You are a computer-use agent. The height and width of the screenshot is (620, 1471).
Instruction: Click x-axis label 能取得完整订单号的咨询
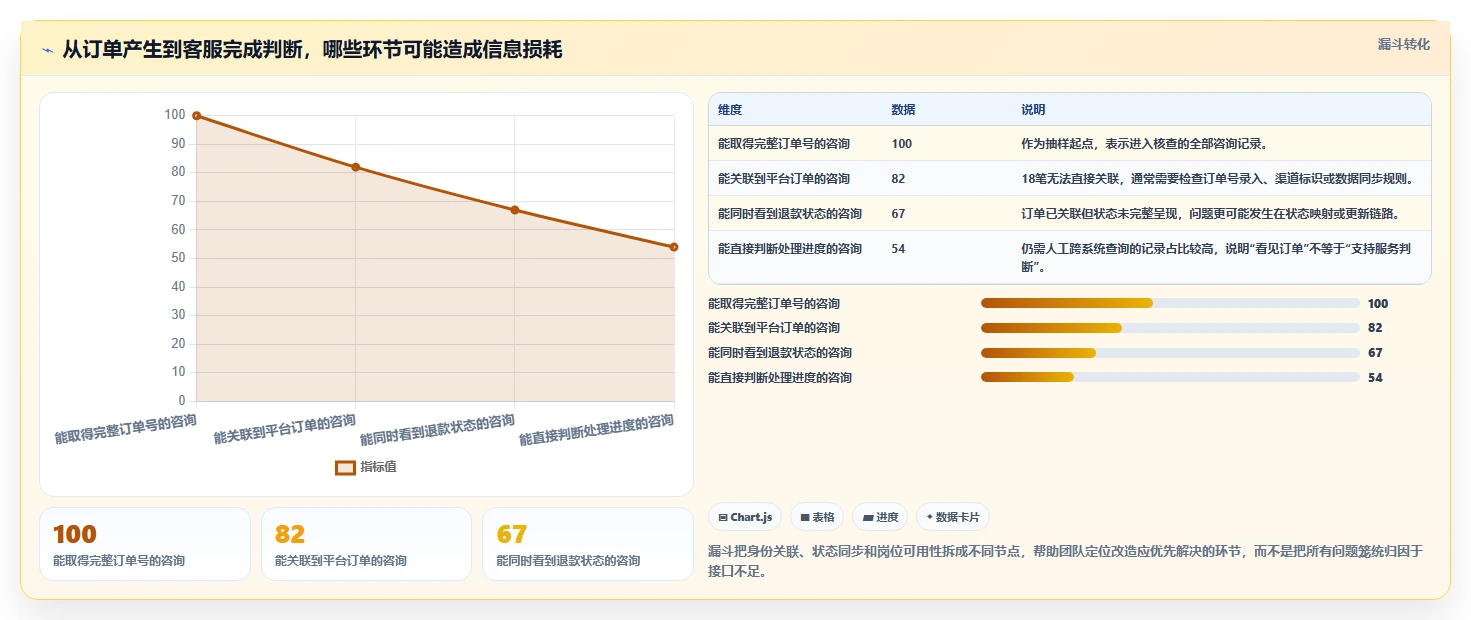point(126,429)
